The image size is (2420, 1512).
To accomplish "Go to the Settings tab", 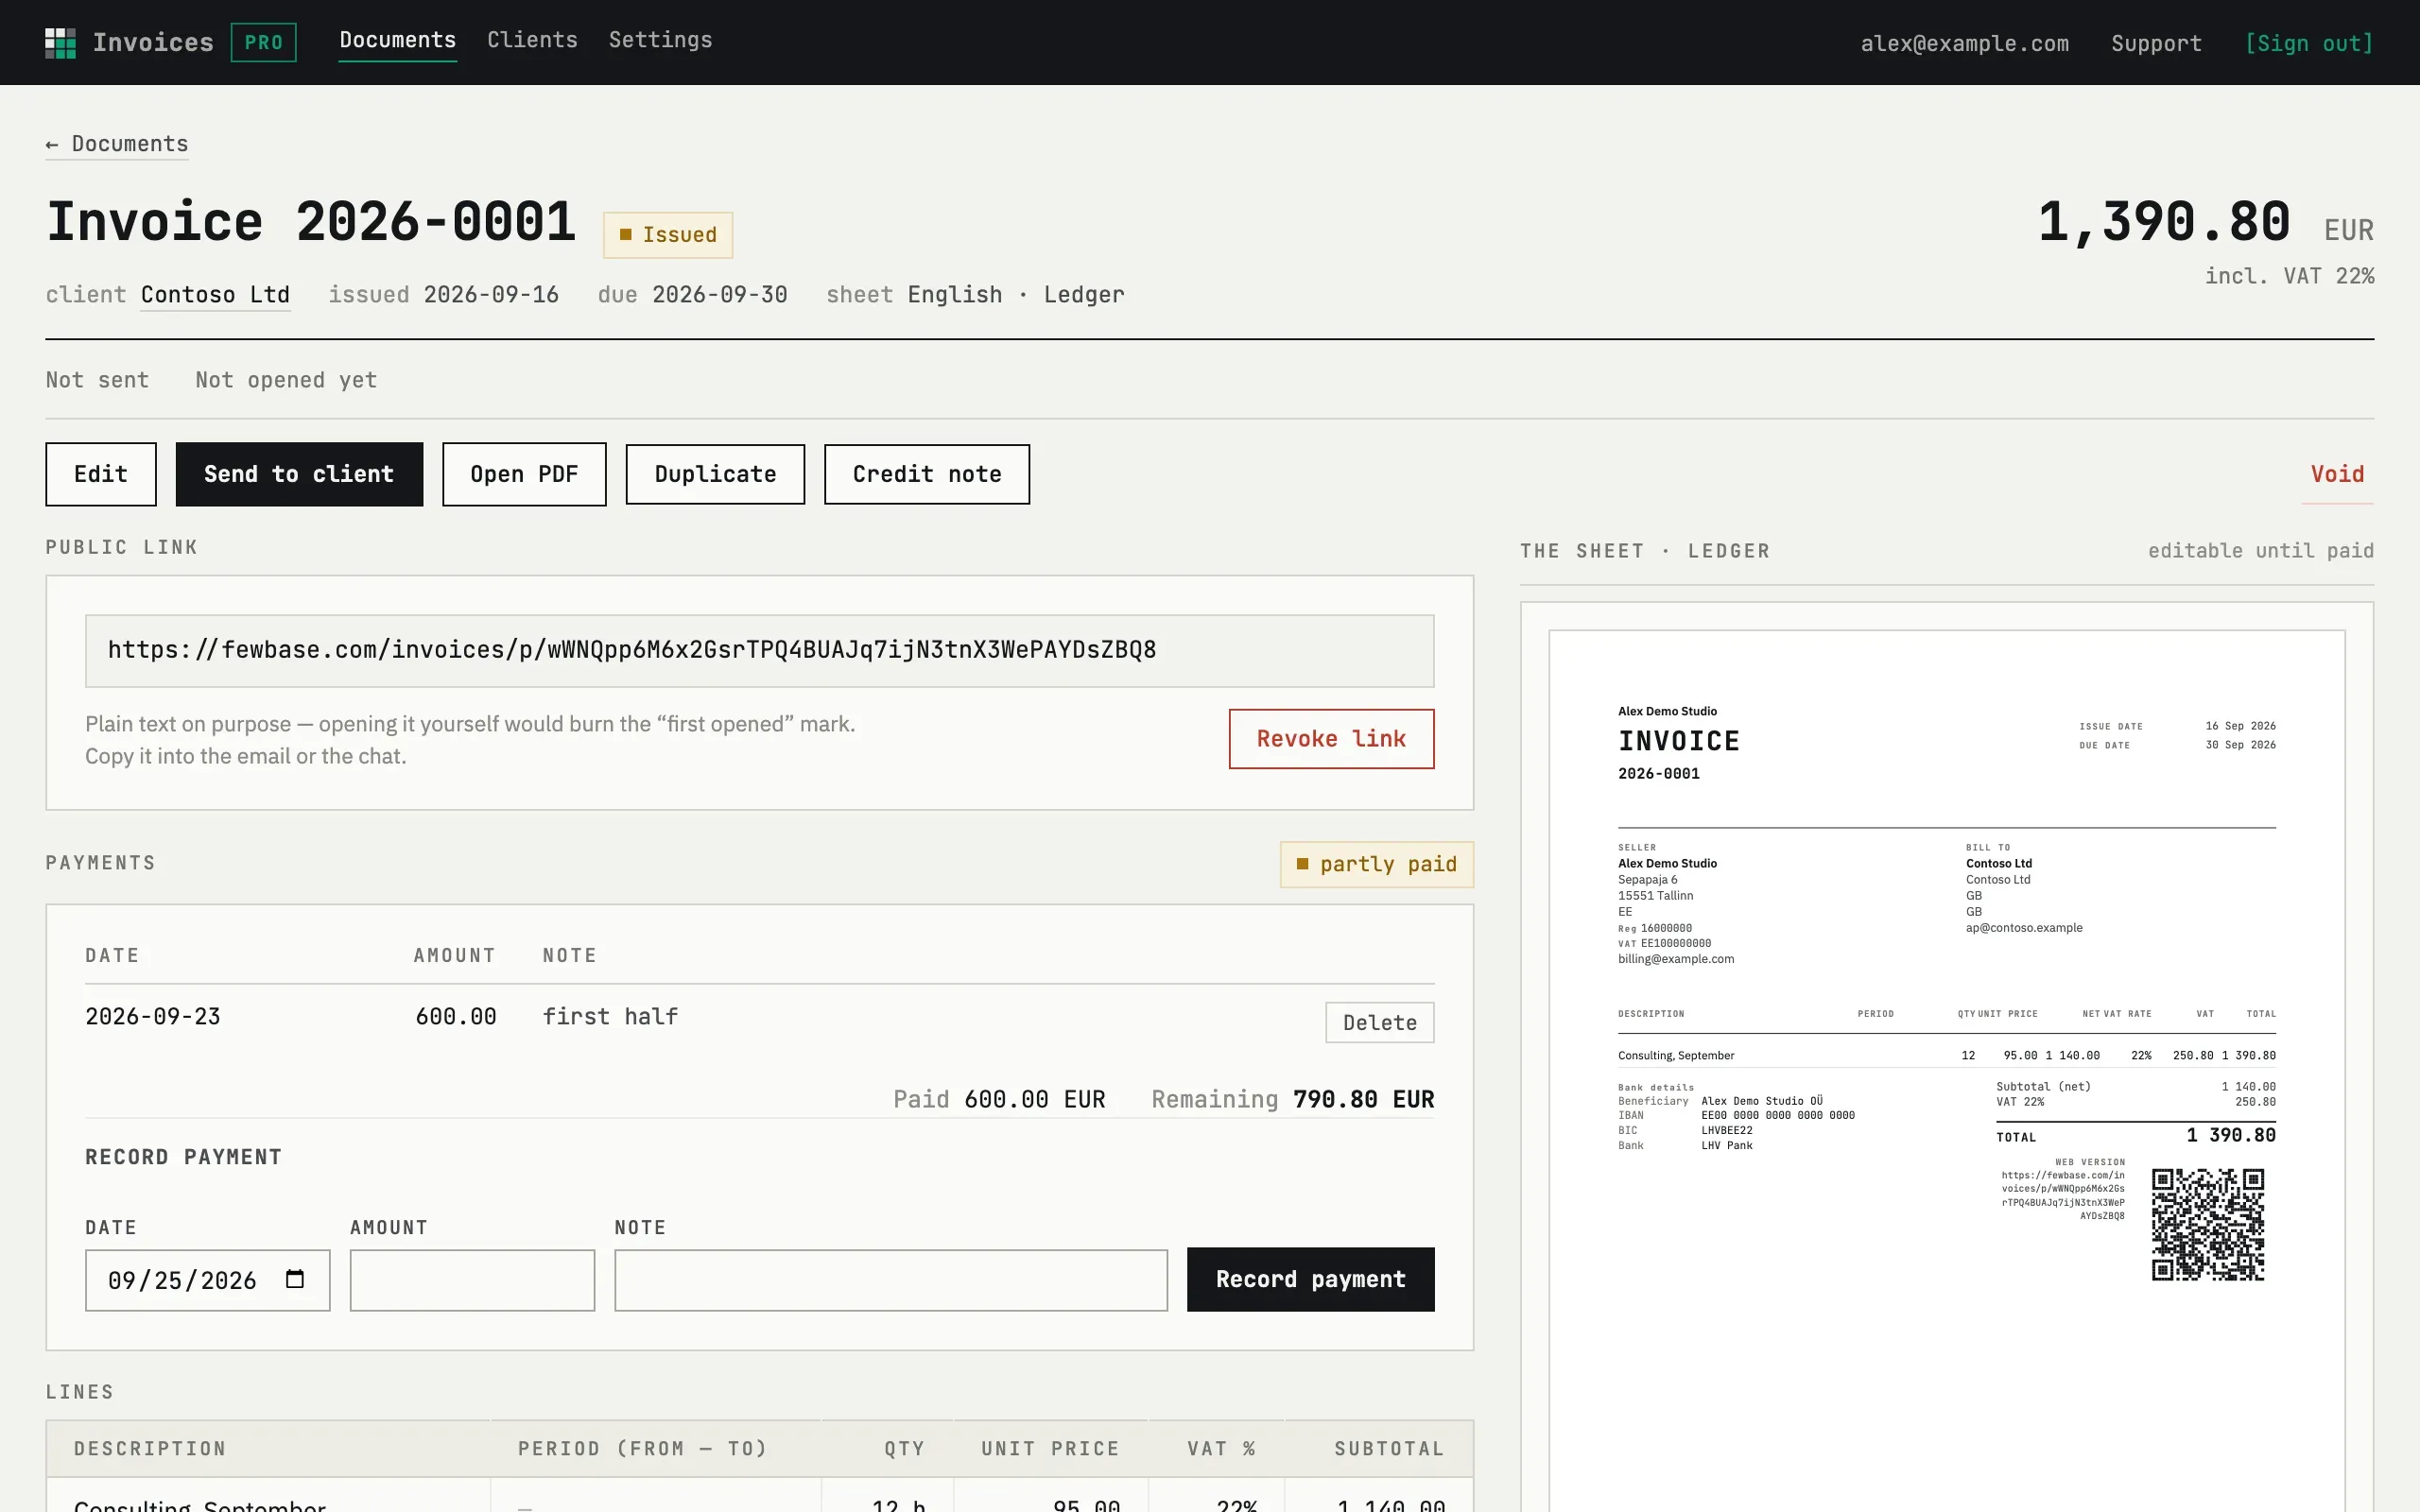I will [660, 40].
